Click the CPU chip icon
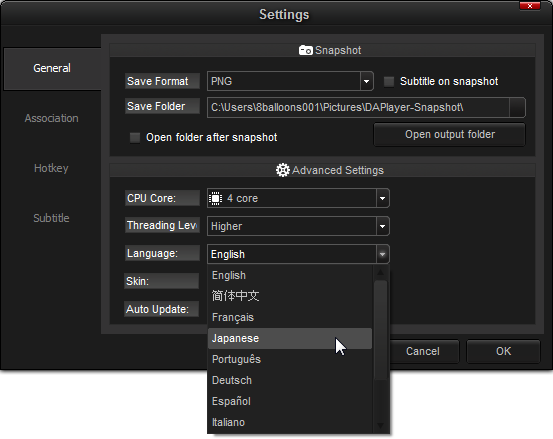Screen dimensions: 553x439 click(215, 198)
